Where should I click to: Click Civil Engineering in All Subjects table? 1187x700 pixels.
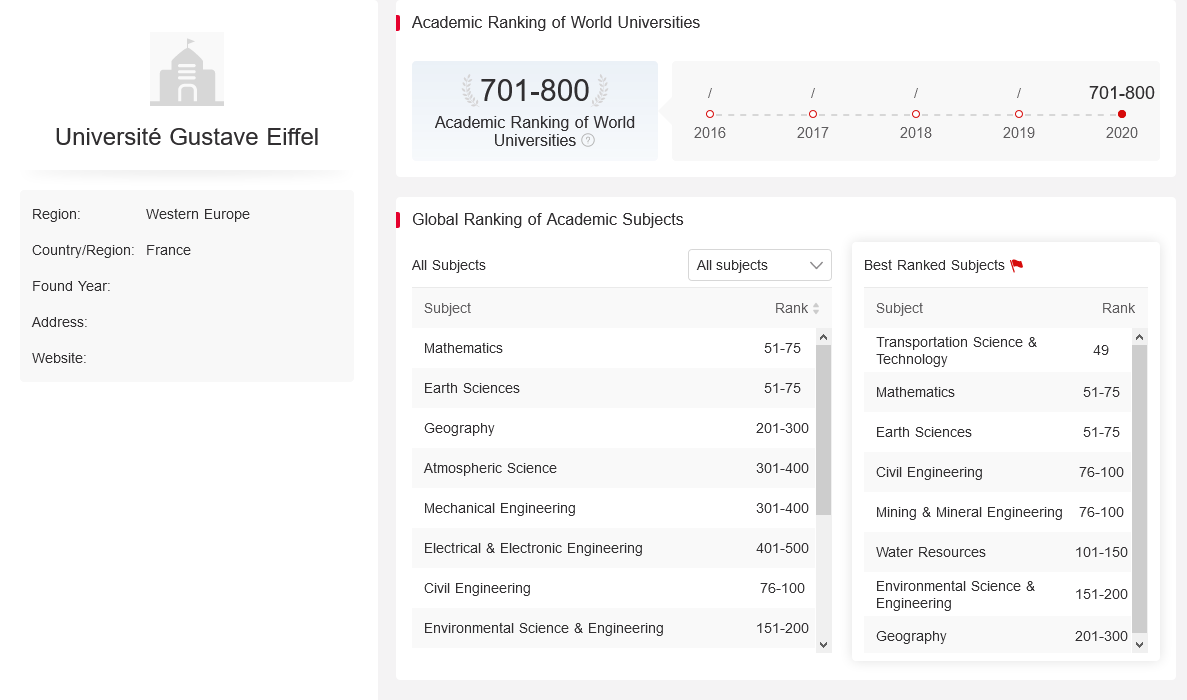pyautogui.click(x=477, y=588)
